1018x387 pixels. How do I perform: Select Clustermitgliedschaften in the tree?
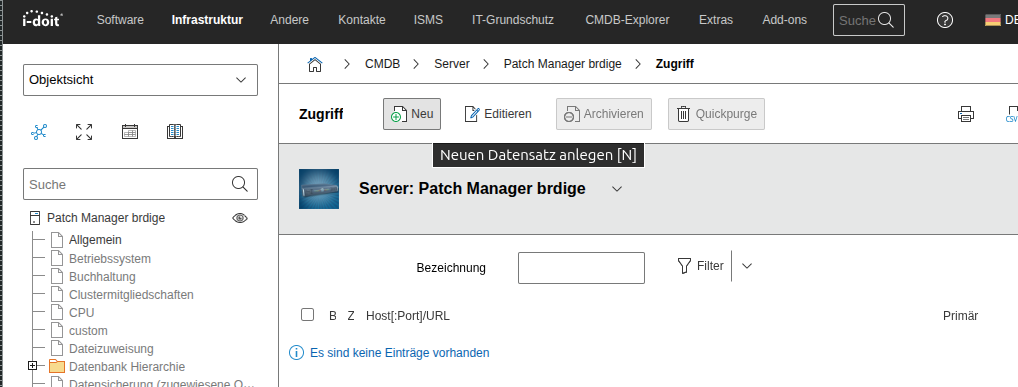pos(131,295)
